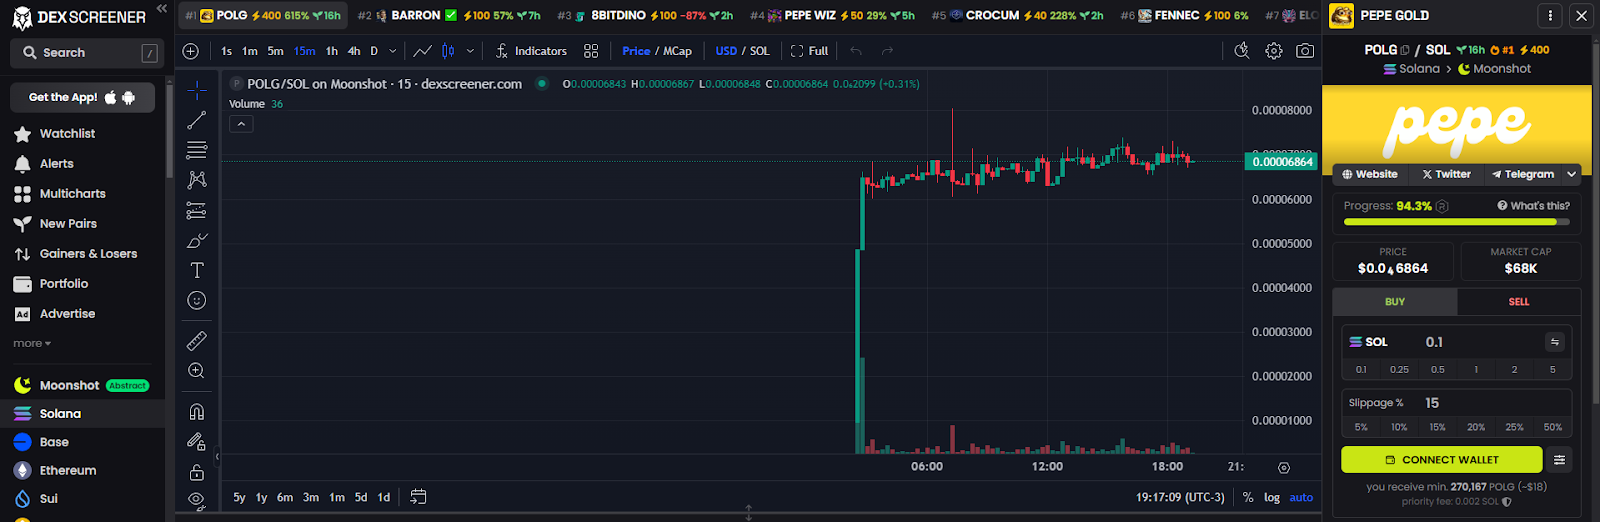Select the brush drawing tool
This screenshot has width=1600, height=522.
(197, 240)
